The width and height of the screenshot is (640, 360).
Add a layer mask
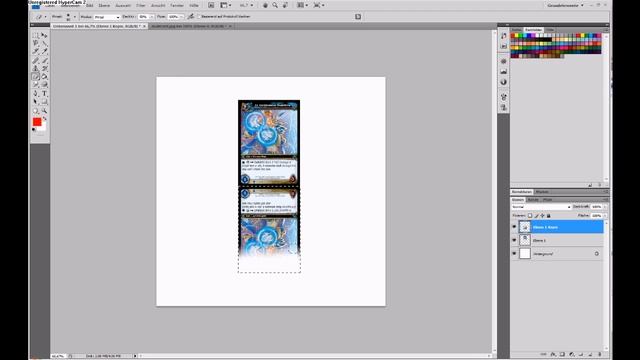(x=562, y=354)
